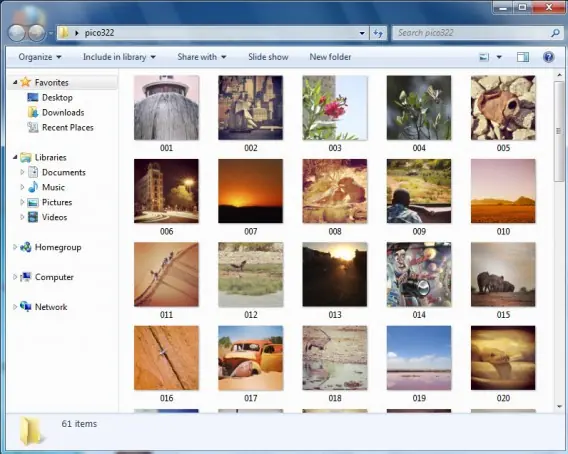Select thumbnail 017 rusty car photo

[250, 358]
